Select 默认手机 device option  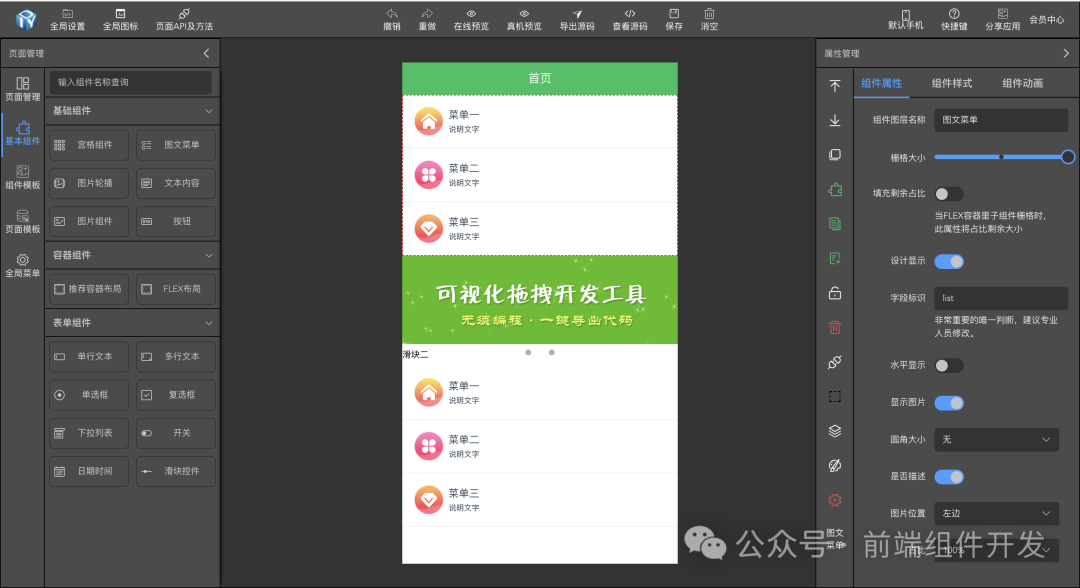tap(906, 20)
